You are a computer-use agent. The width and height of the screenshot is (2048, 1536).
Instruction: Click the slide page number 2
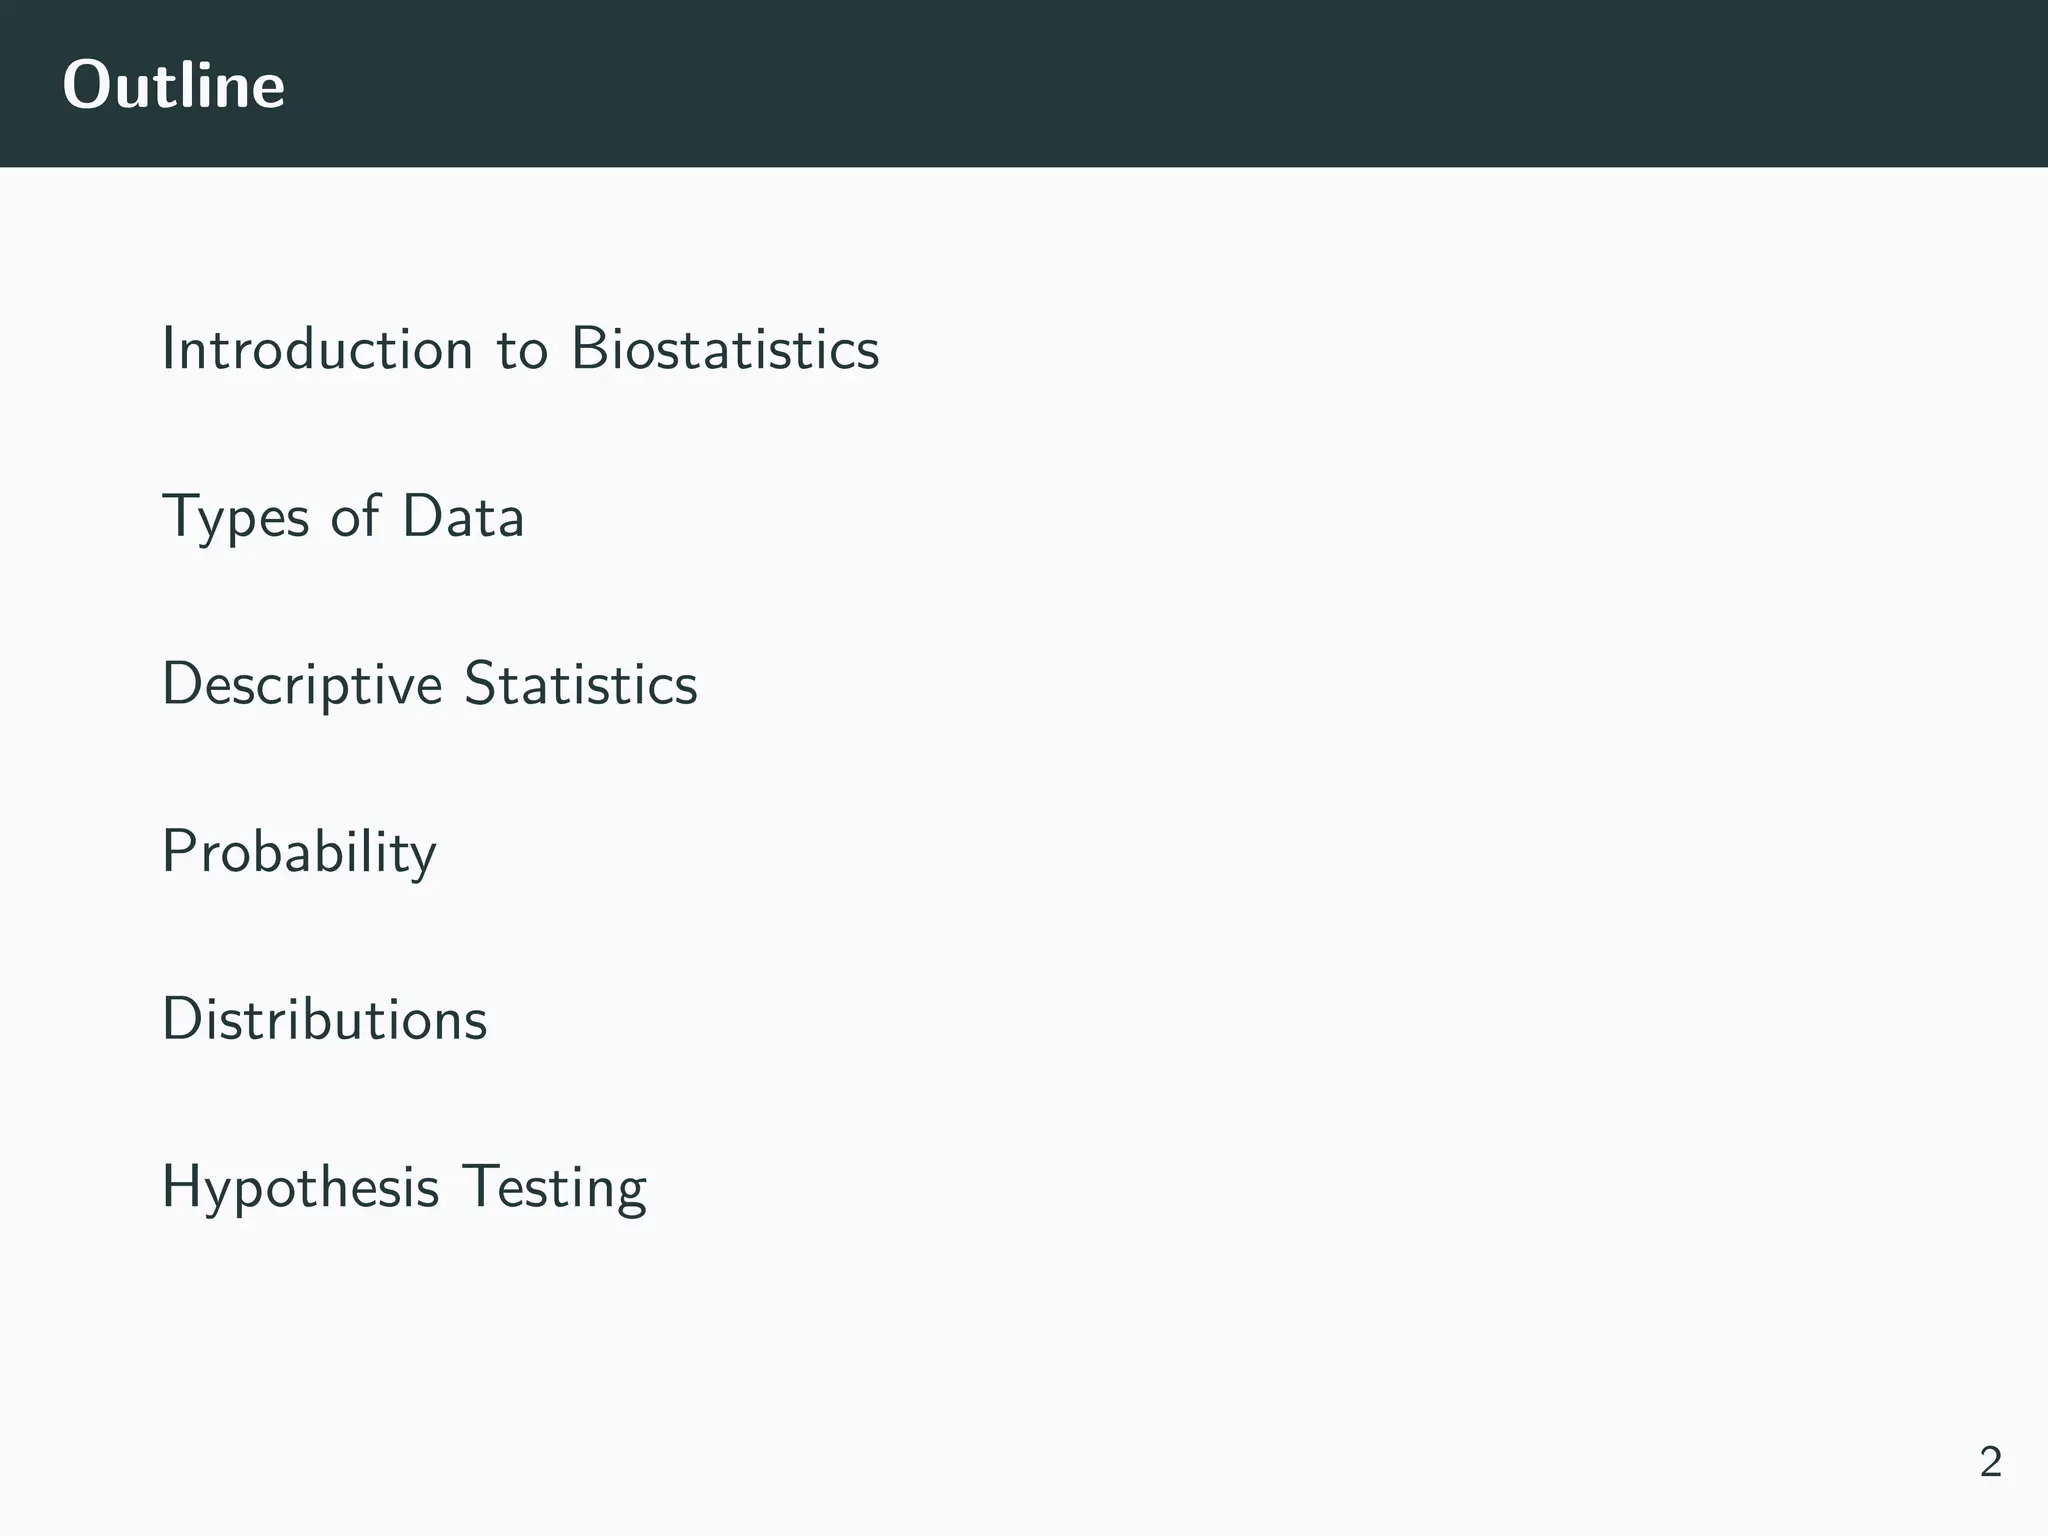pos(1990,1462)
